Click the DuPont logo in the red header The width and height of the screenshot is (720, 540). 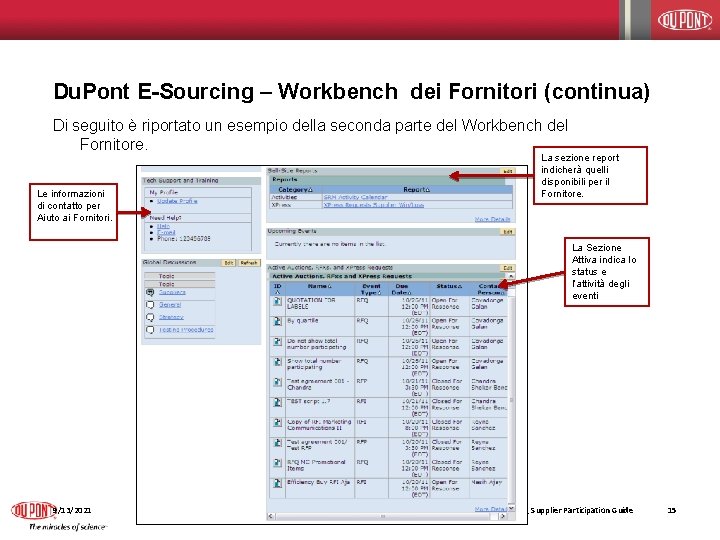click(x=685, y=20)
